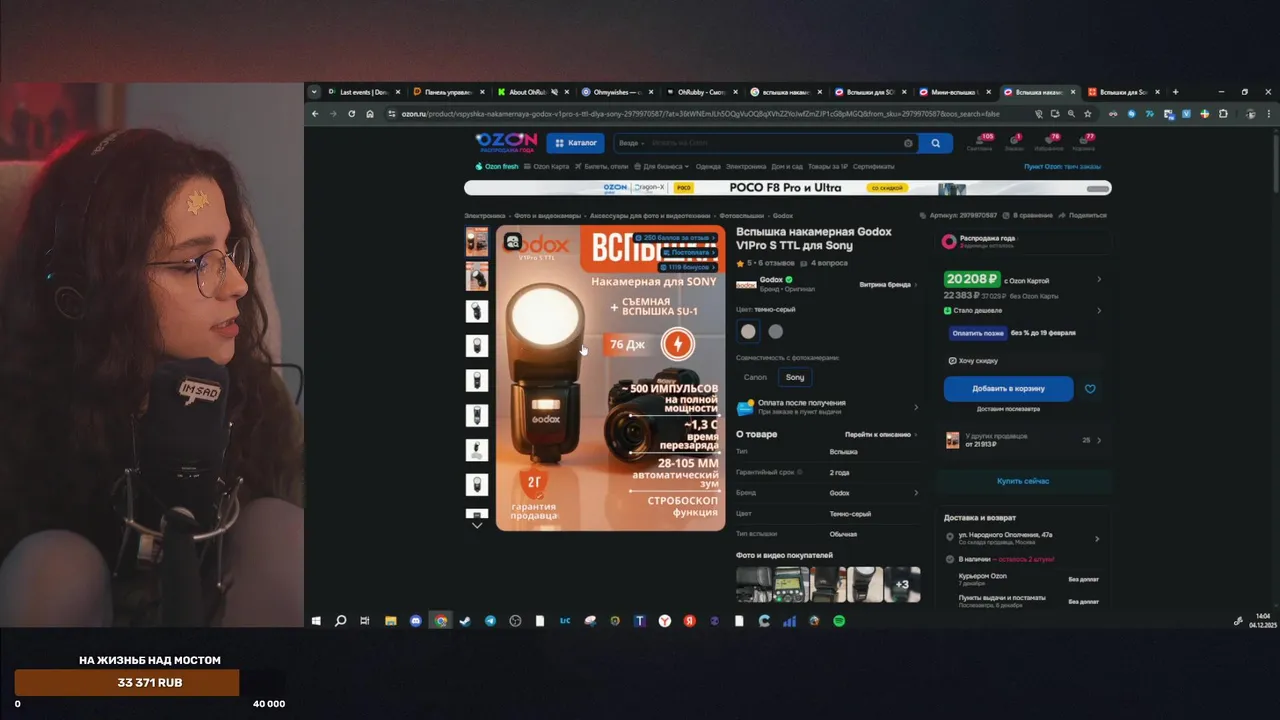
Task: Select the second product gallery thumbnail
Action: point(477,276)
